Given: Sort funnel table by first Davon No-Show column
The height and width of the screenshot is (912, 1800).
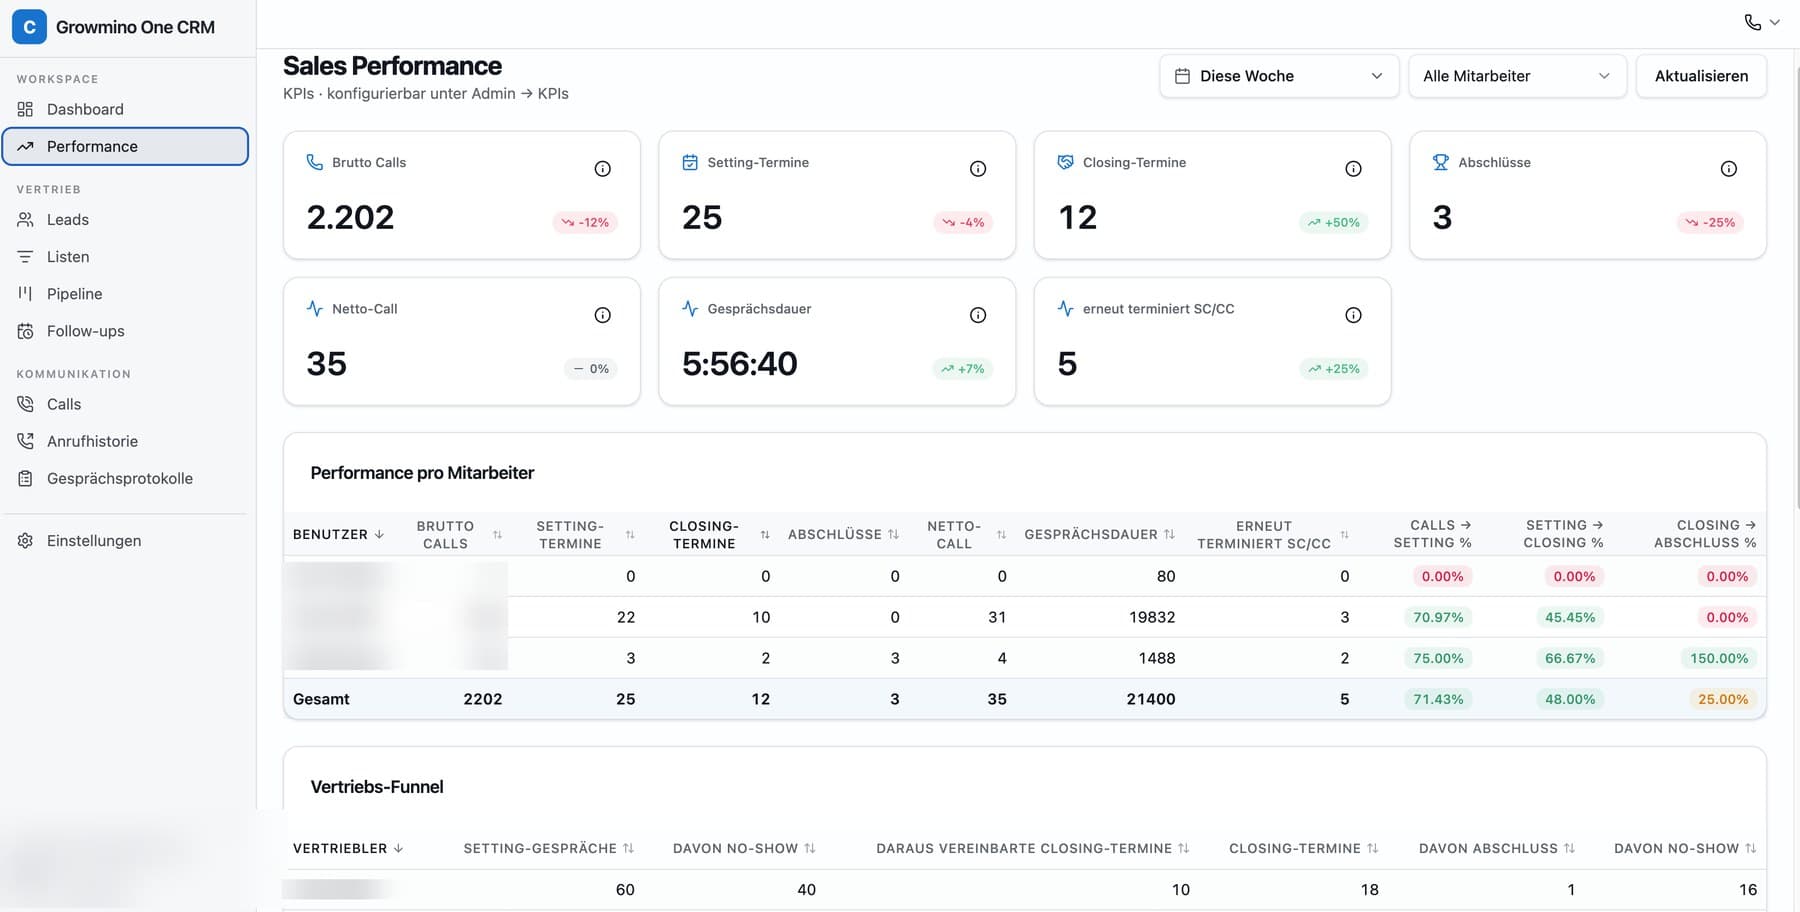Looking at the screenshot, I should point(744,849).
